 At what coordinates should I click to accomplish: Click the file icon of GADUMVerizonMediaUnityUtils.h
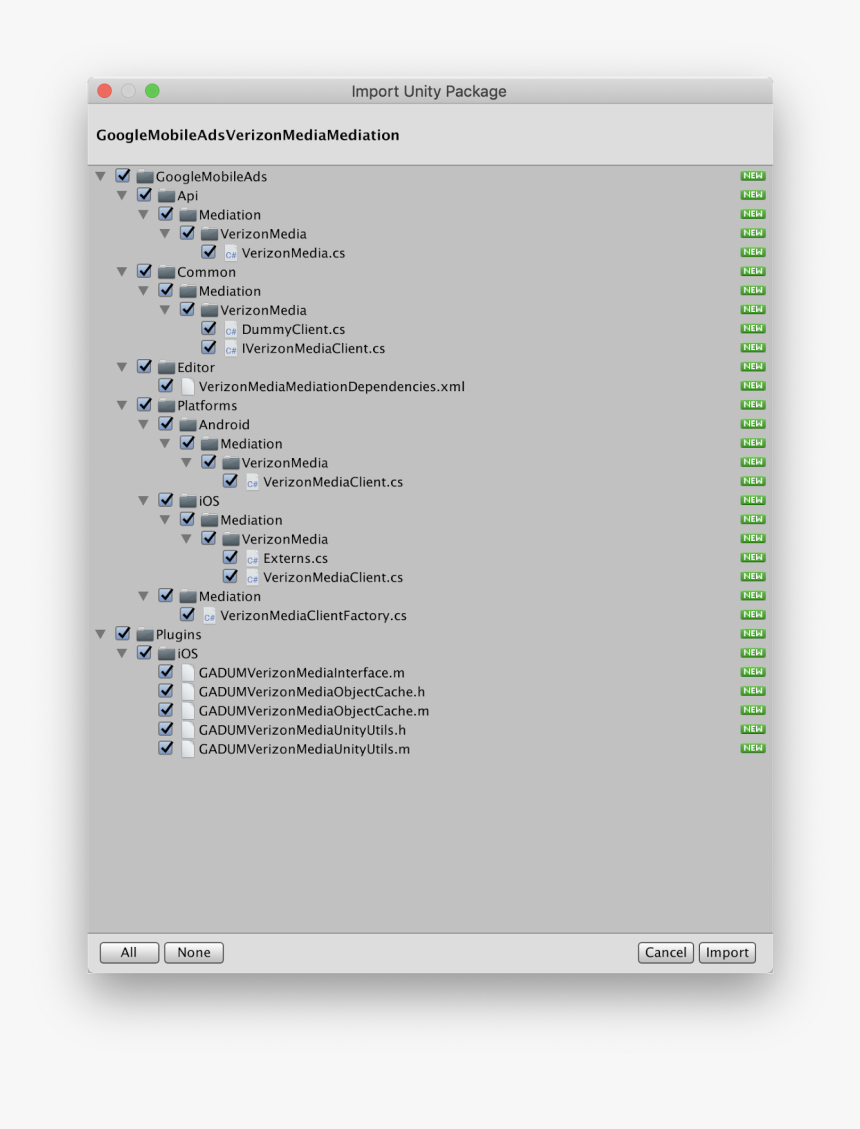click(x=187, y=730)
